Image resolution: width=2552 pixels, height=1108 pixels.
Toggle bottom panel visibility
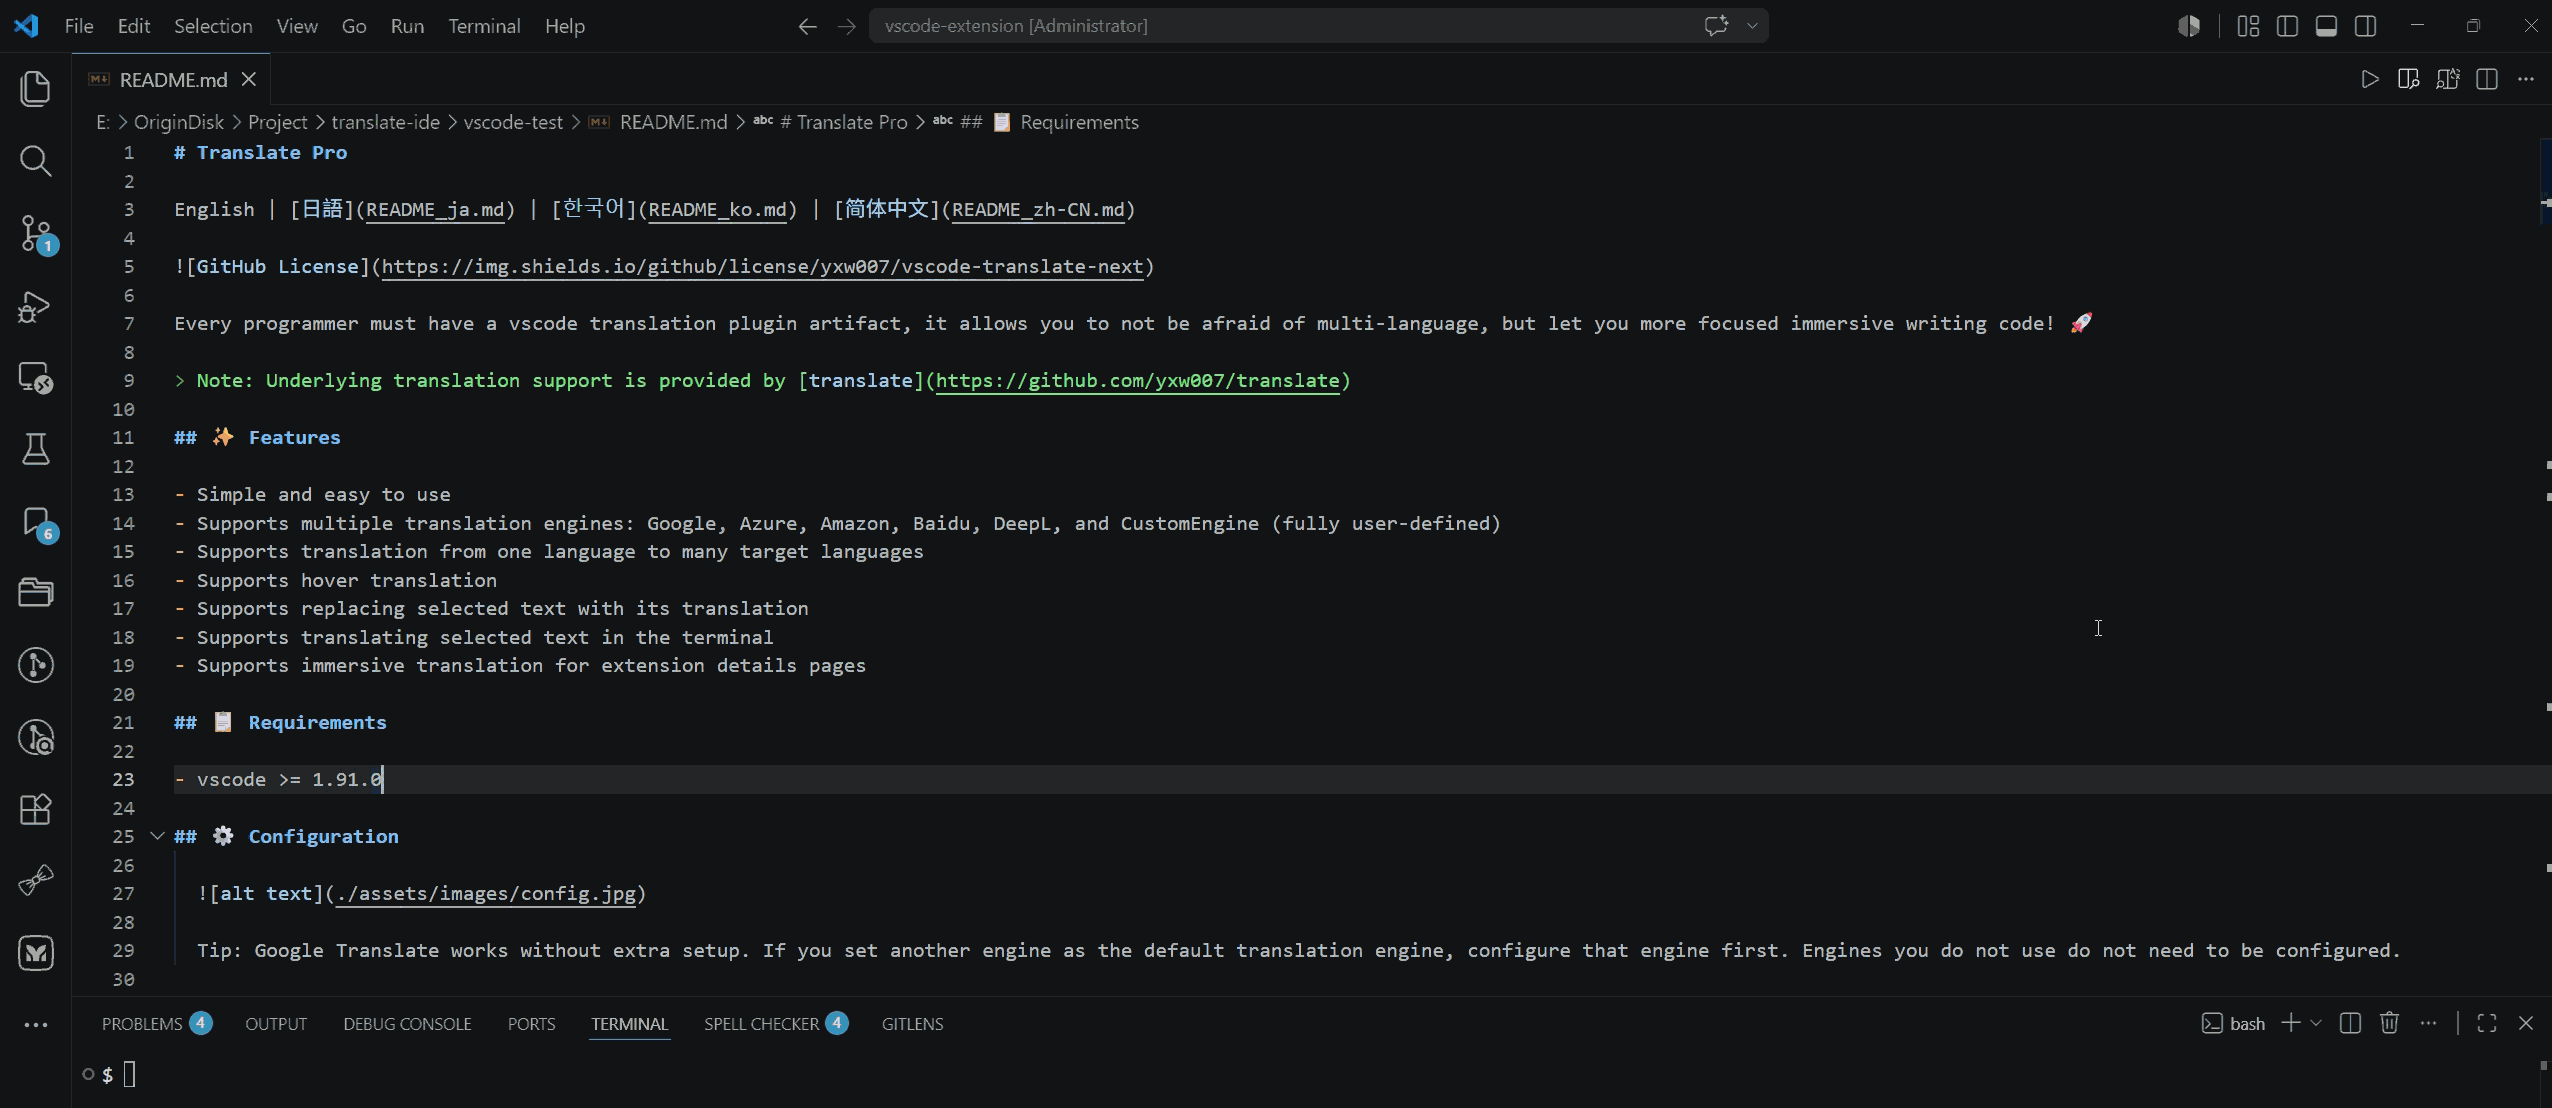point(2326,26)
